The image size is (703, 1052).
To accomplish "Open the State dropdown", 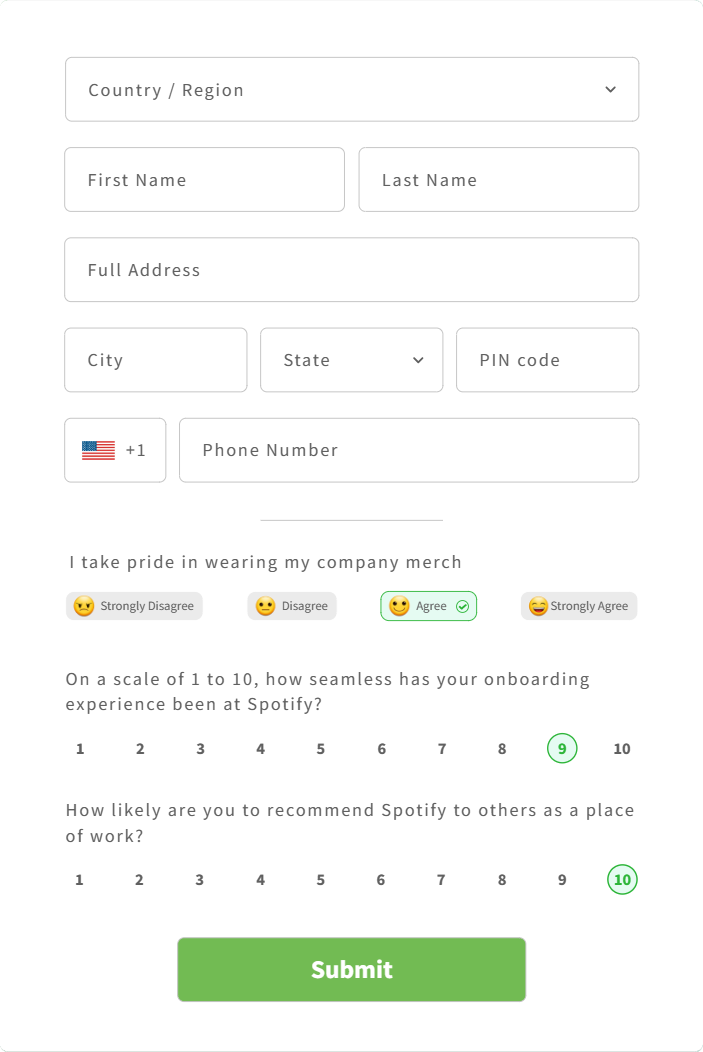I will pos(352,360).
